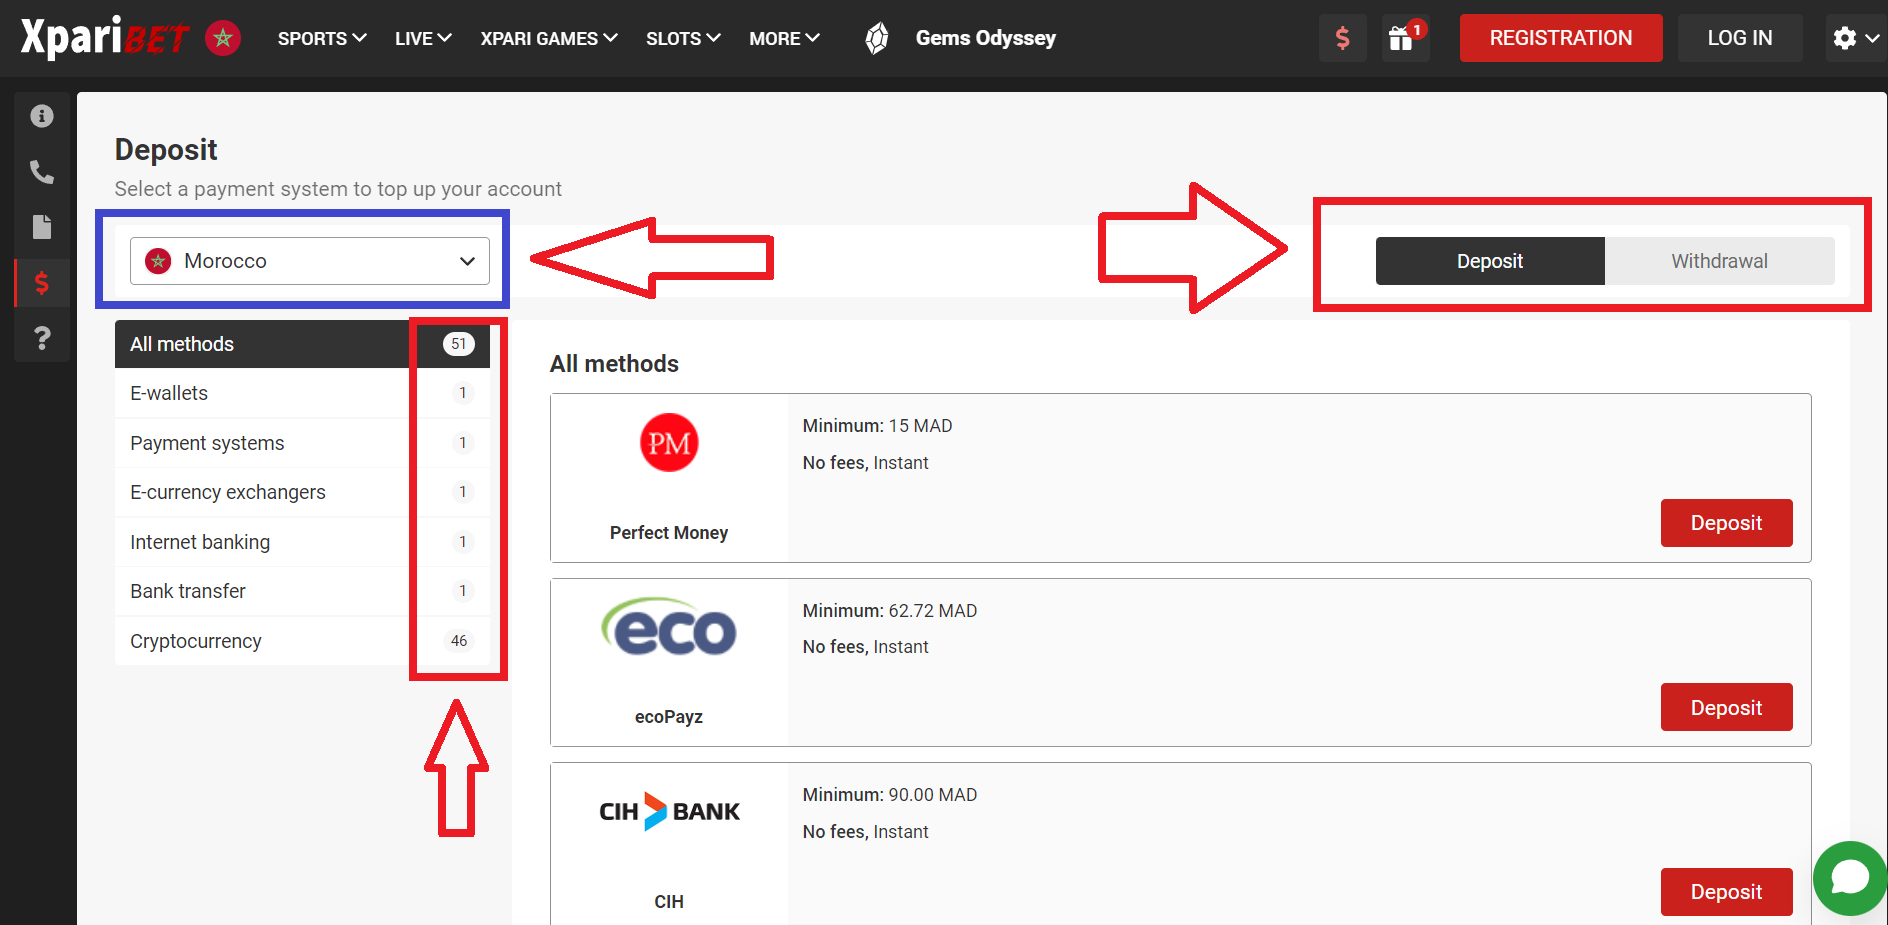The image size is (1888, 925).
Task: Select the dollar payments sidebar icon
Action: click(x=42, y=283)
